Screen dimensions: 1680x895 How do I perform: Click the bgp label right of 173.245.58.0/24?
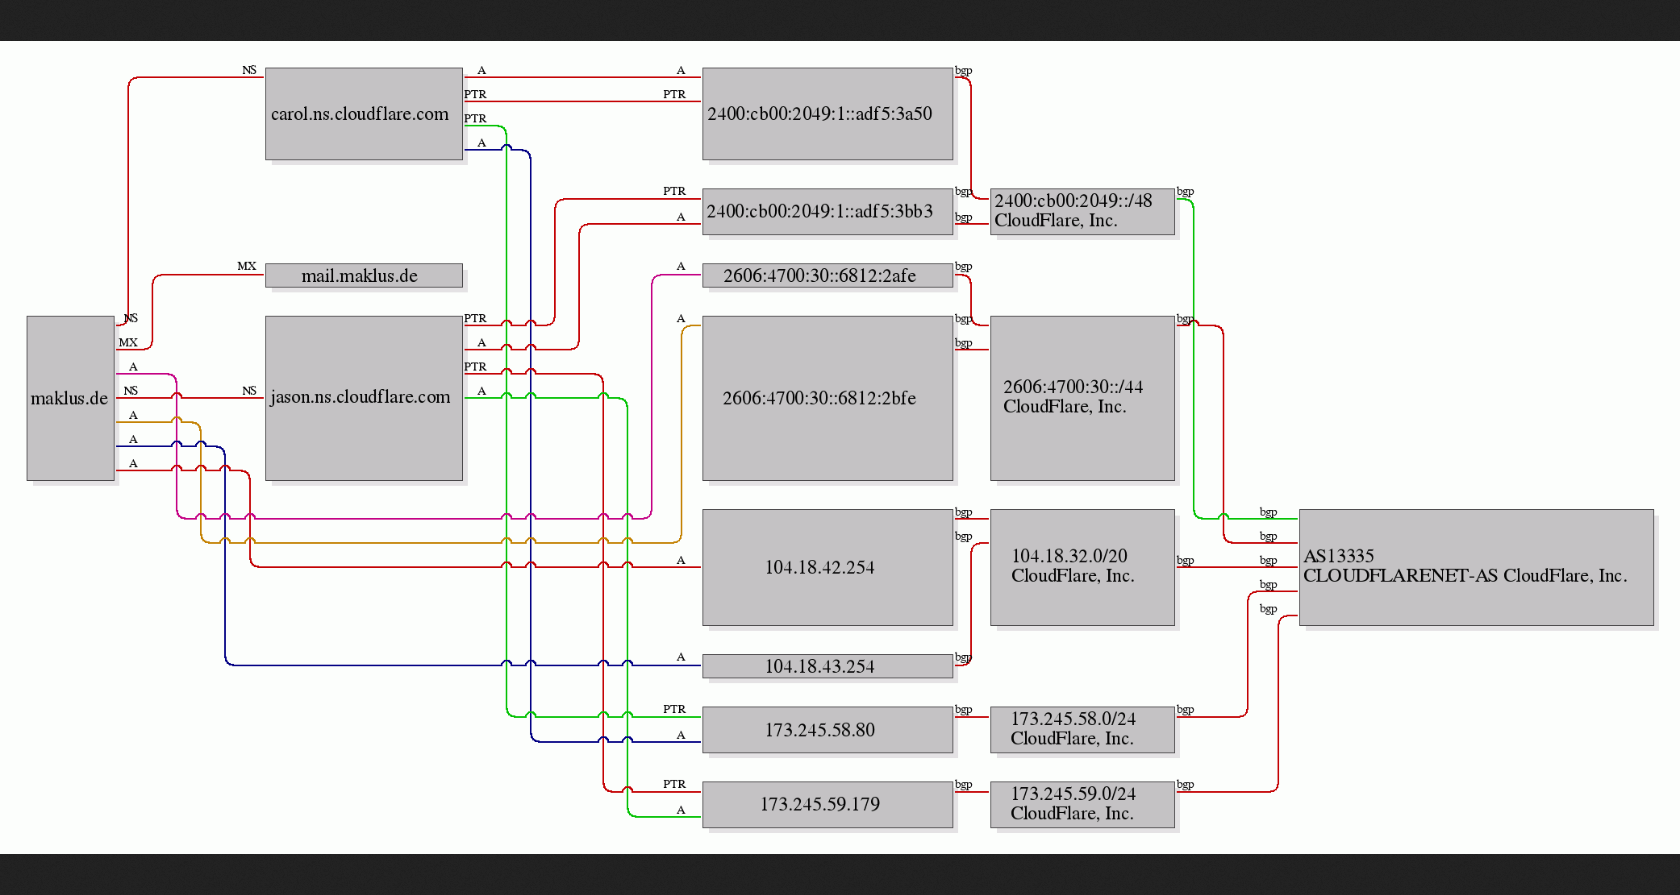click(1185, 710)
